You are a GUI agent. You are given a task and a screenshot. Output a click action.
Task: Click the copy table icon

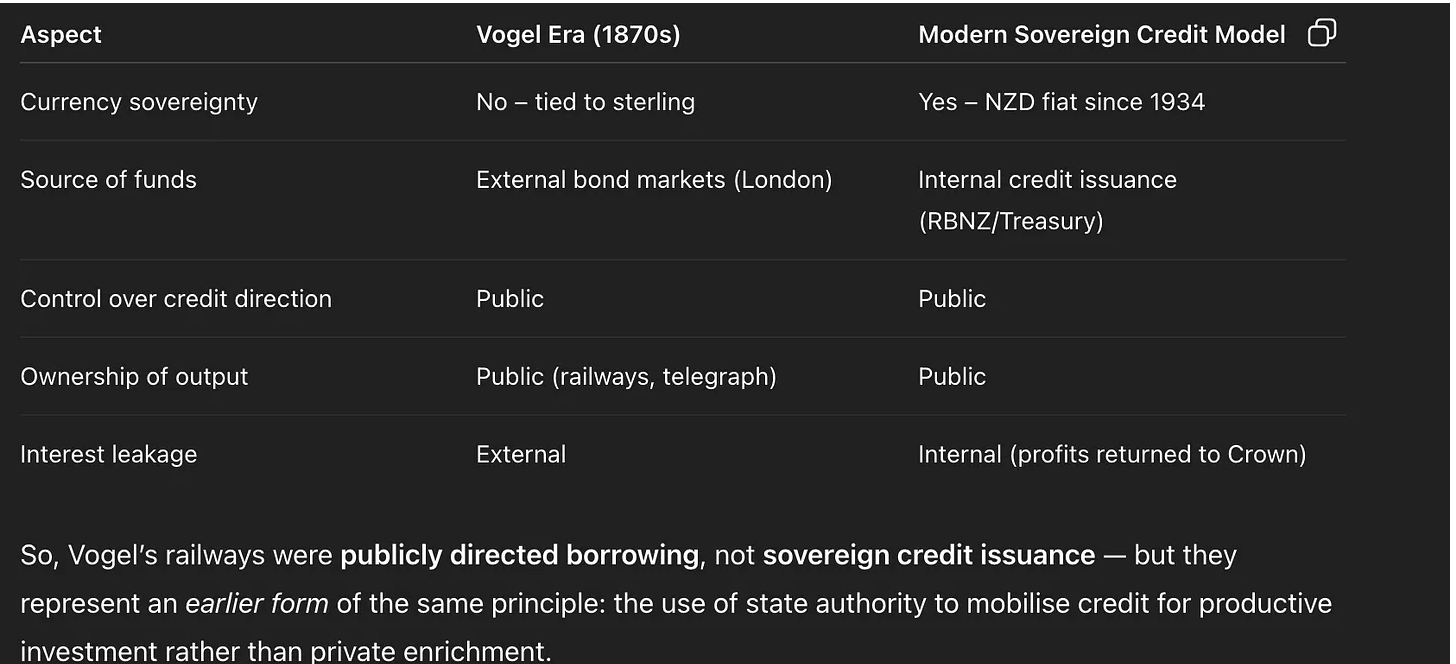click(x=1321, y=33)
